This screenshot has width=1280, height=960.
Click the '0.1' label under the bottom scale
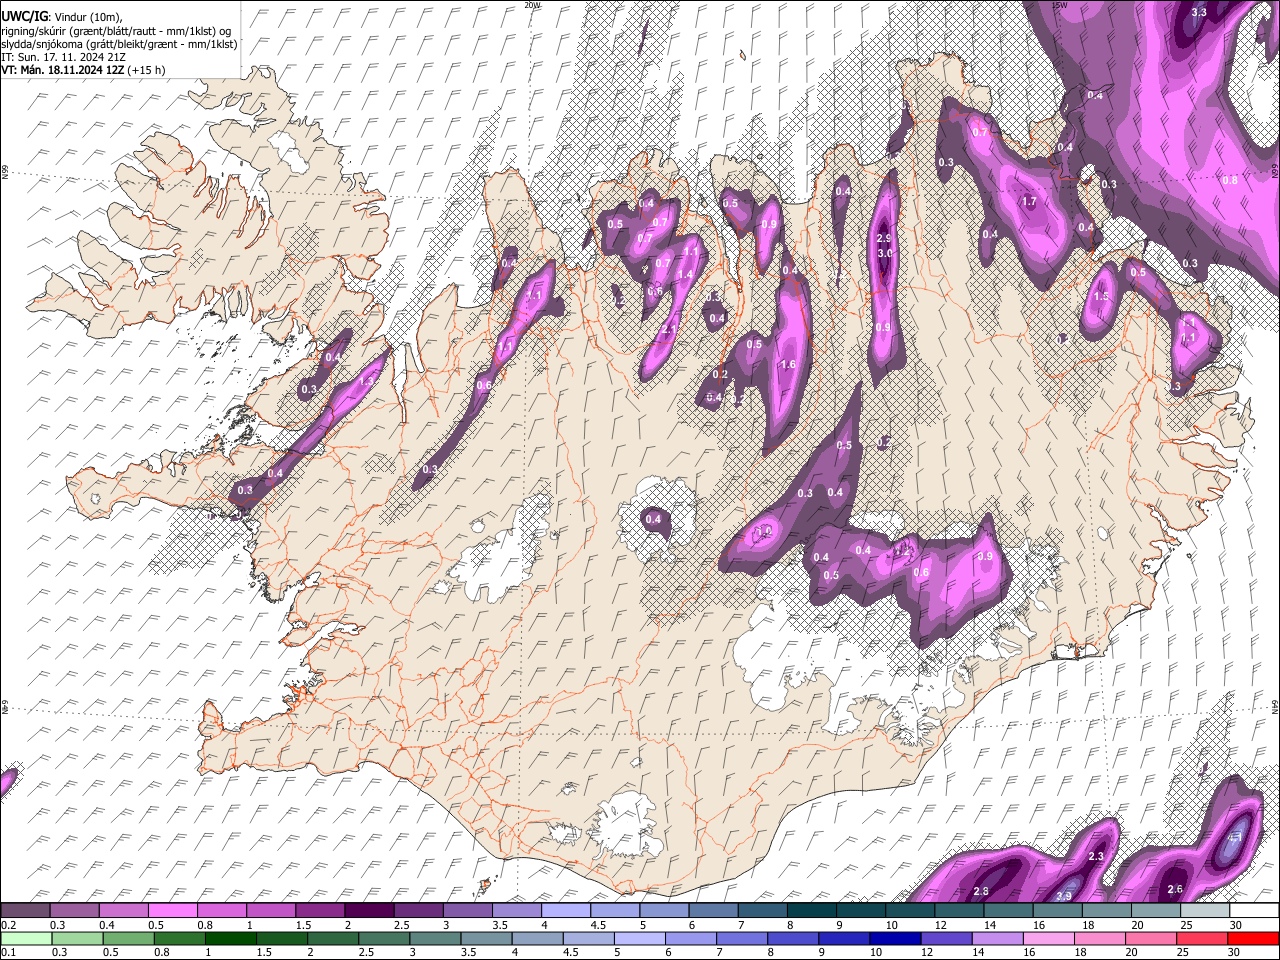click(x=8, y=952)
